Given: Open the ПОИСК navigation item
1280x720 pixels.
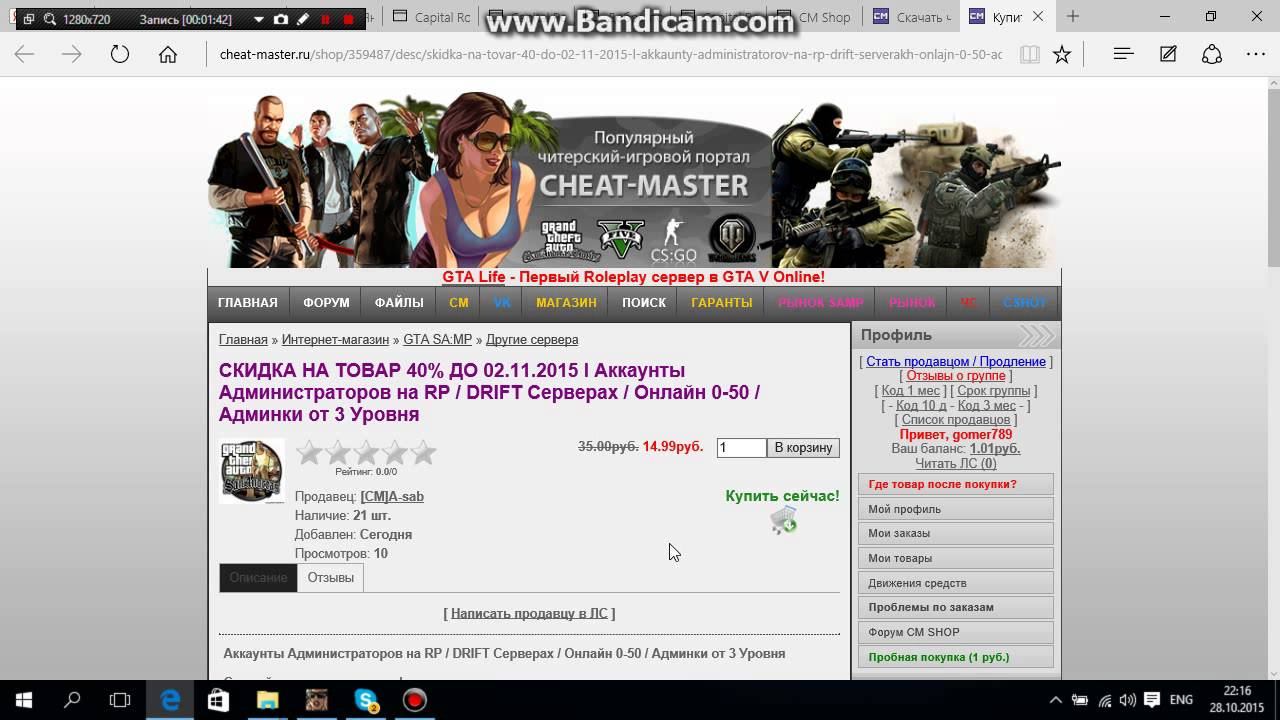Looking at the screenshot, I should click(x=644, y=303).
